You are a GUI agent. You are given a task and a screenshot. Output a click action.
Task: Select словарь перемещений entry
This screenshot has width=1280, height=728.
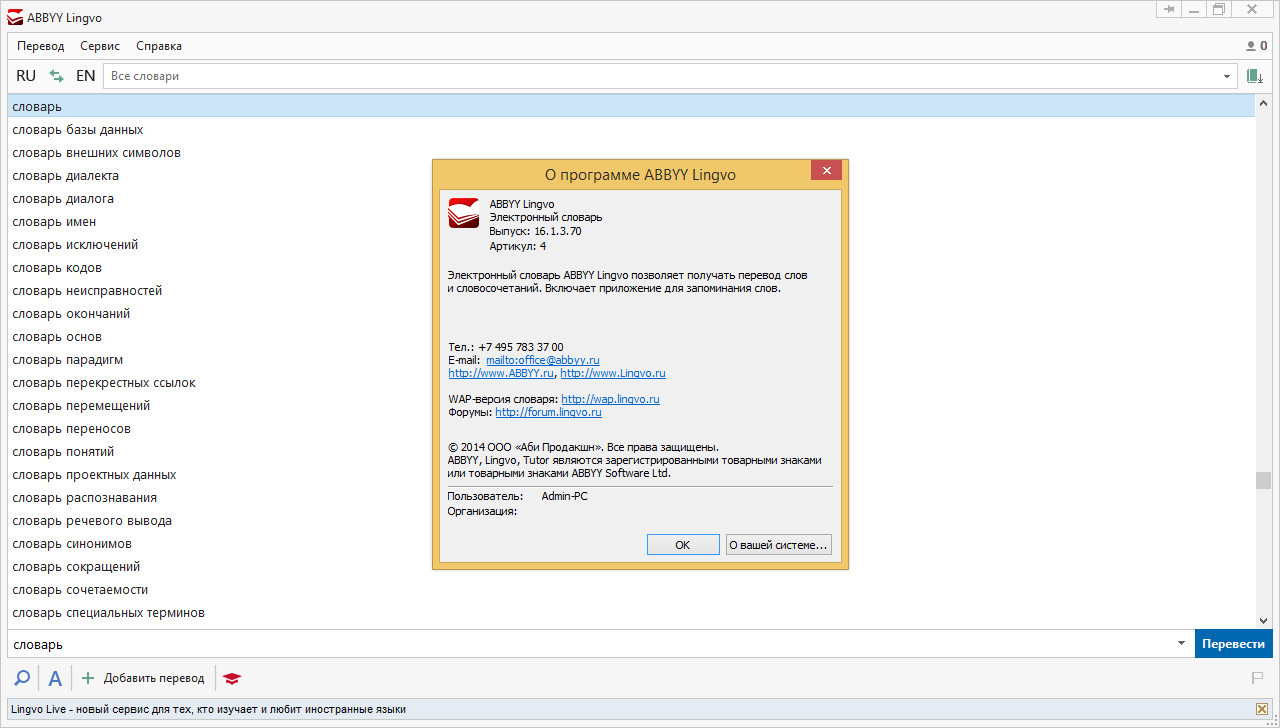point(631,405)
